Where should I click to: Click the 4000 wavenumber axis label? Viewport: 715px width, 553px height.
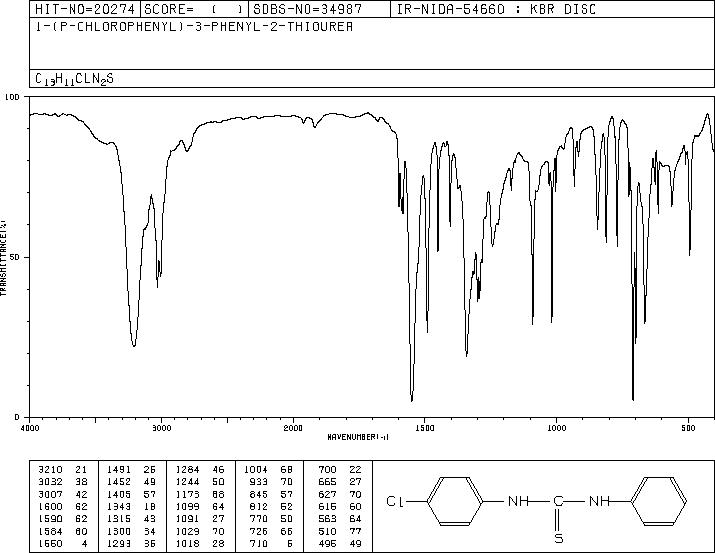click(30, 428)
